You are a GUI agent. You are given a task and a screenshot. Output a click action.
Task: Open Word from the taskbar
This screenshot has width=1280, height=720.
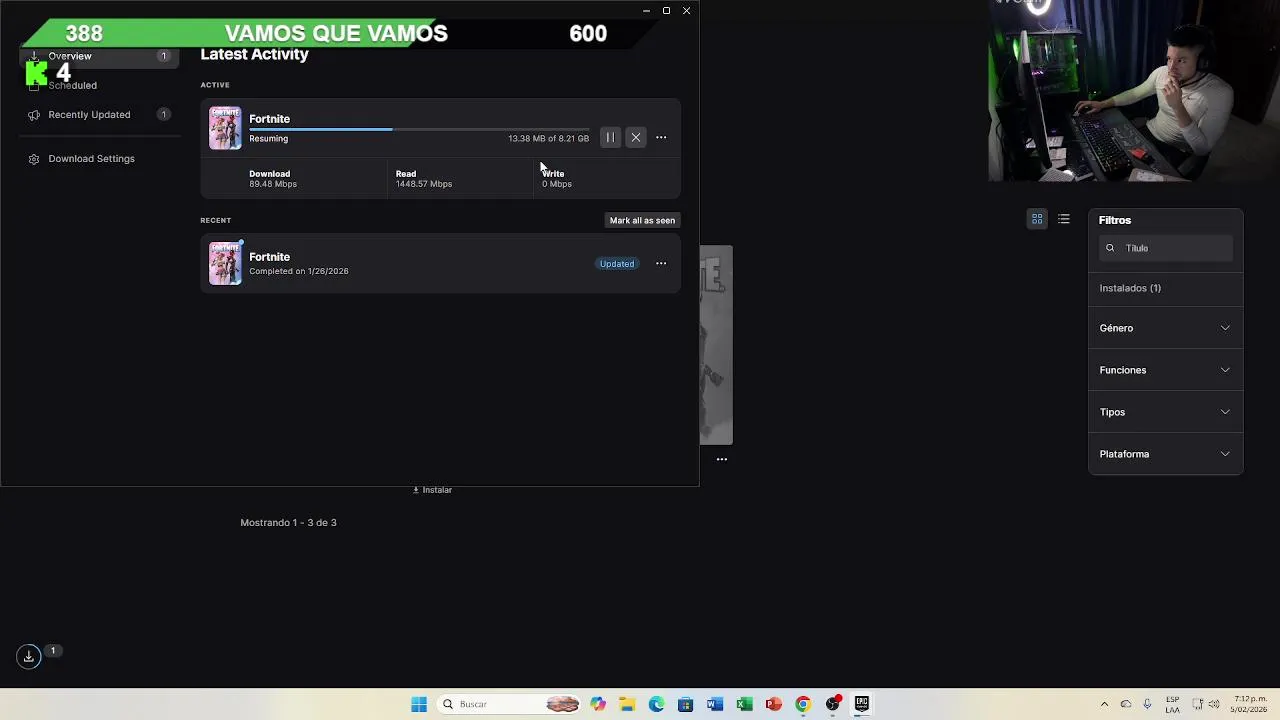pyautogui.click(x=714, y=704)
